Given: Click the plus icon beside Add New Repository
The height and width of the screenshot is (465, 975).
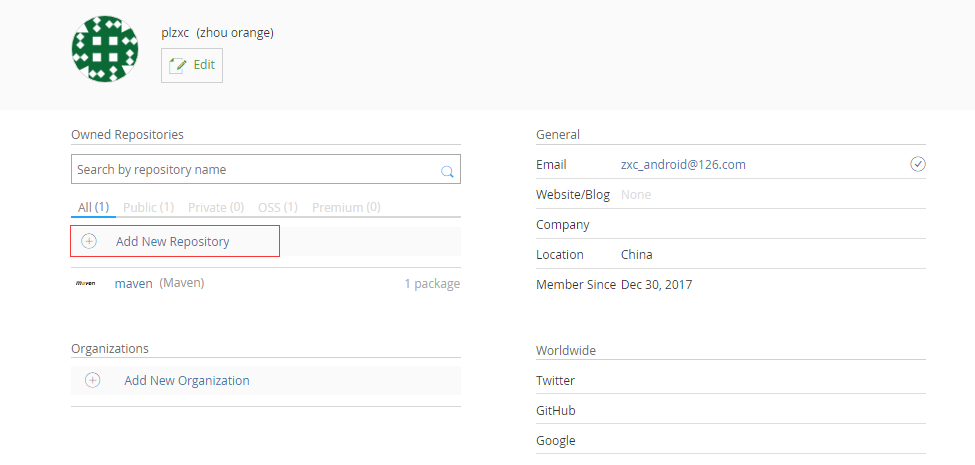Looking at the screenshot, I should 89,241.
